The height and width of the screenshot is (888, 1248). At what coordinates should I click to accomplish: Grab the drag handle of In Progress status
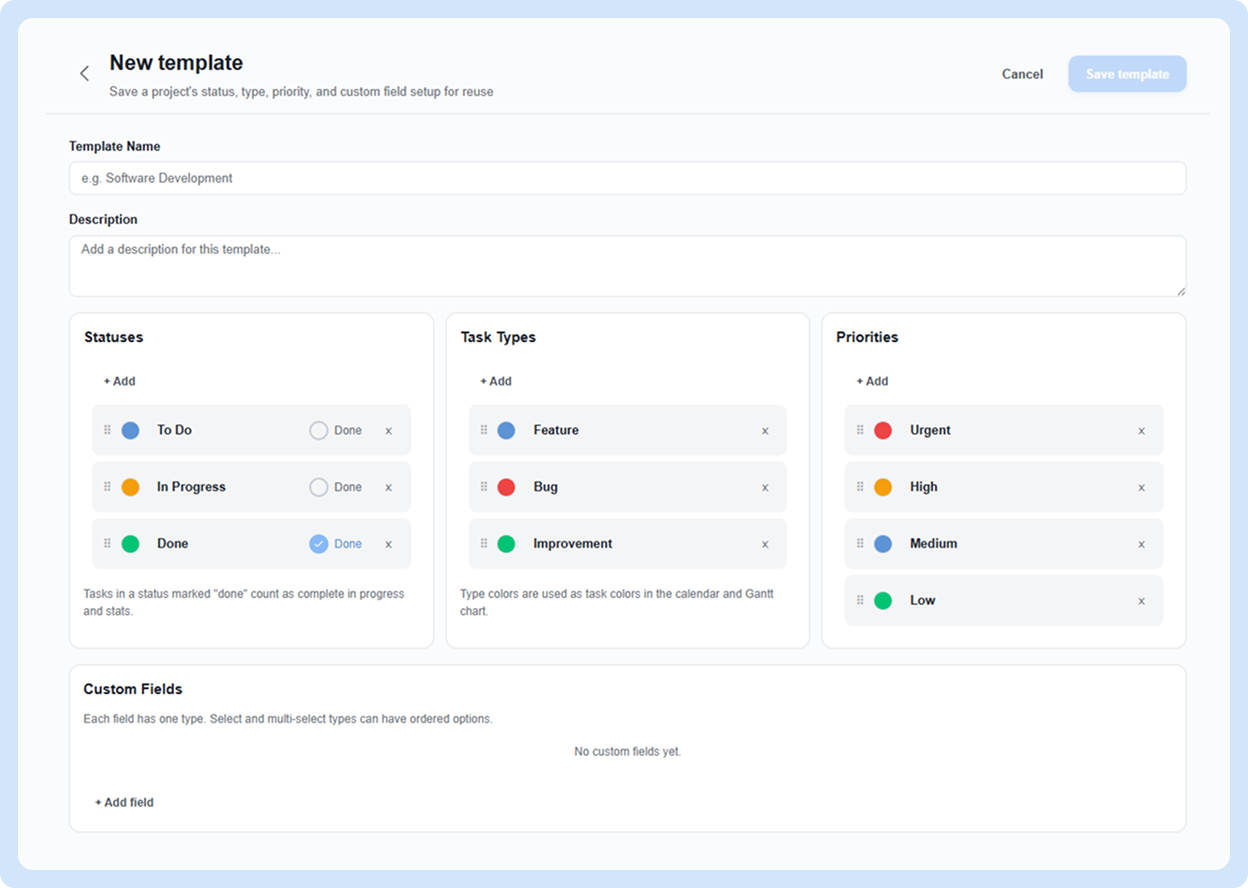(107, 487)
